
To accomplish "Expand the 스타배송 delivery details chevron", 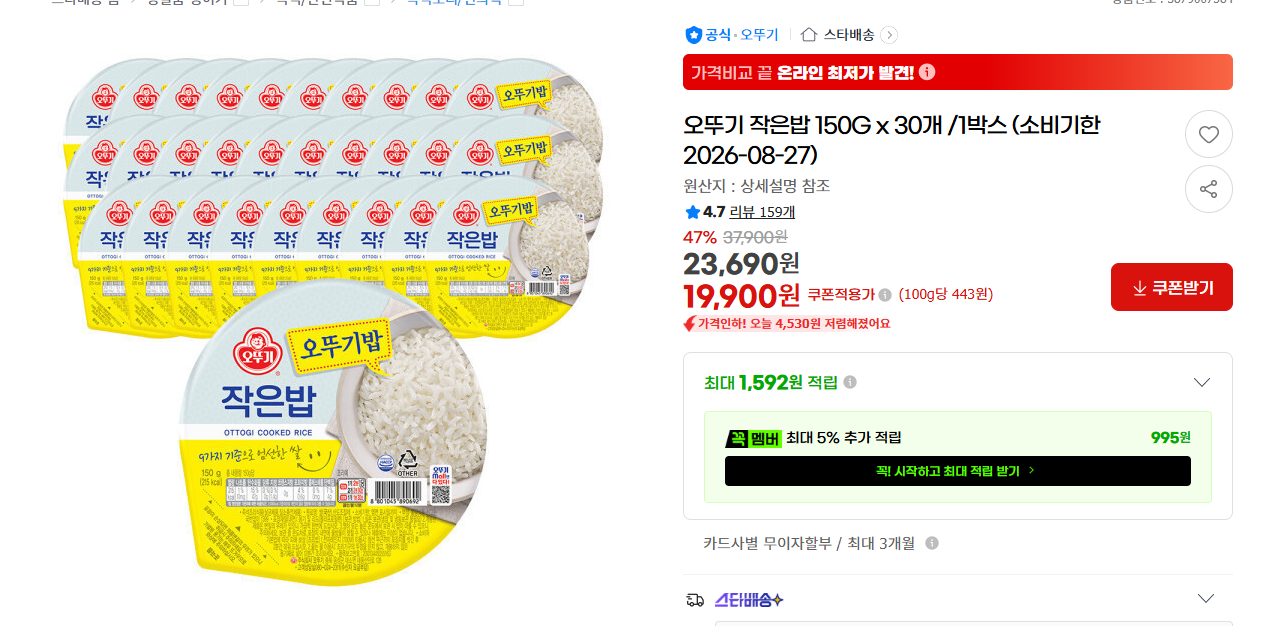I will [1206, 599].
